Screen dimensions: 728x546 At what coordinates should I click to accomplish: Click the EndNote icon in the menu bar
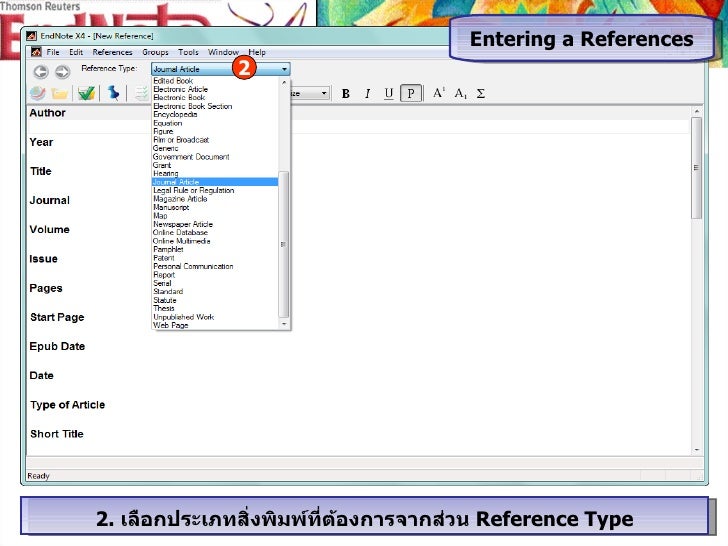pyautogui.click(x=36, y=52)
